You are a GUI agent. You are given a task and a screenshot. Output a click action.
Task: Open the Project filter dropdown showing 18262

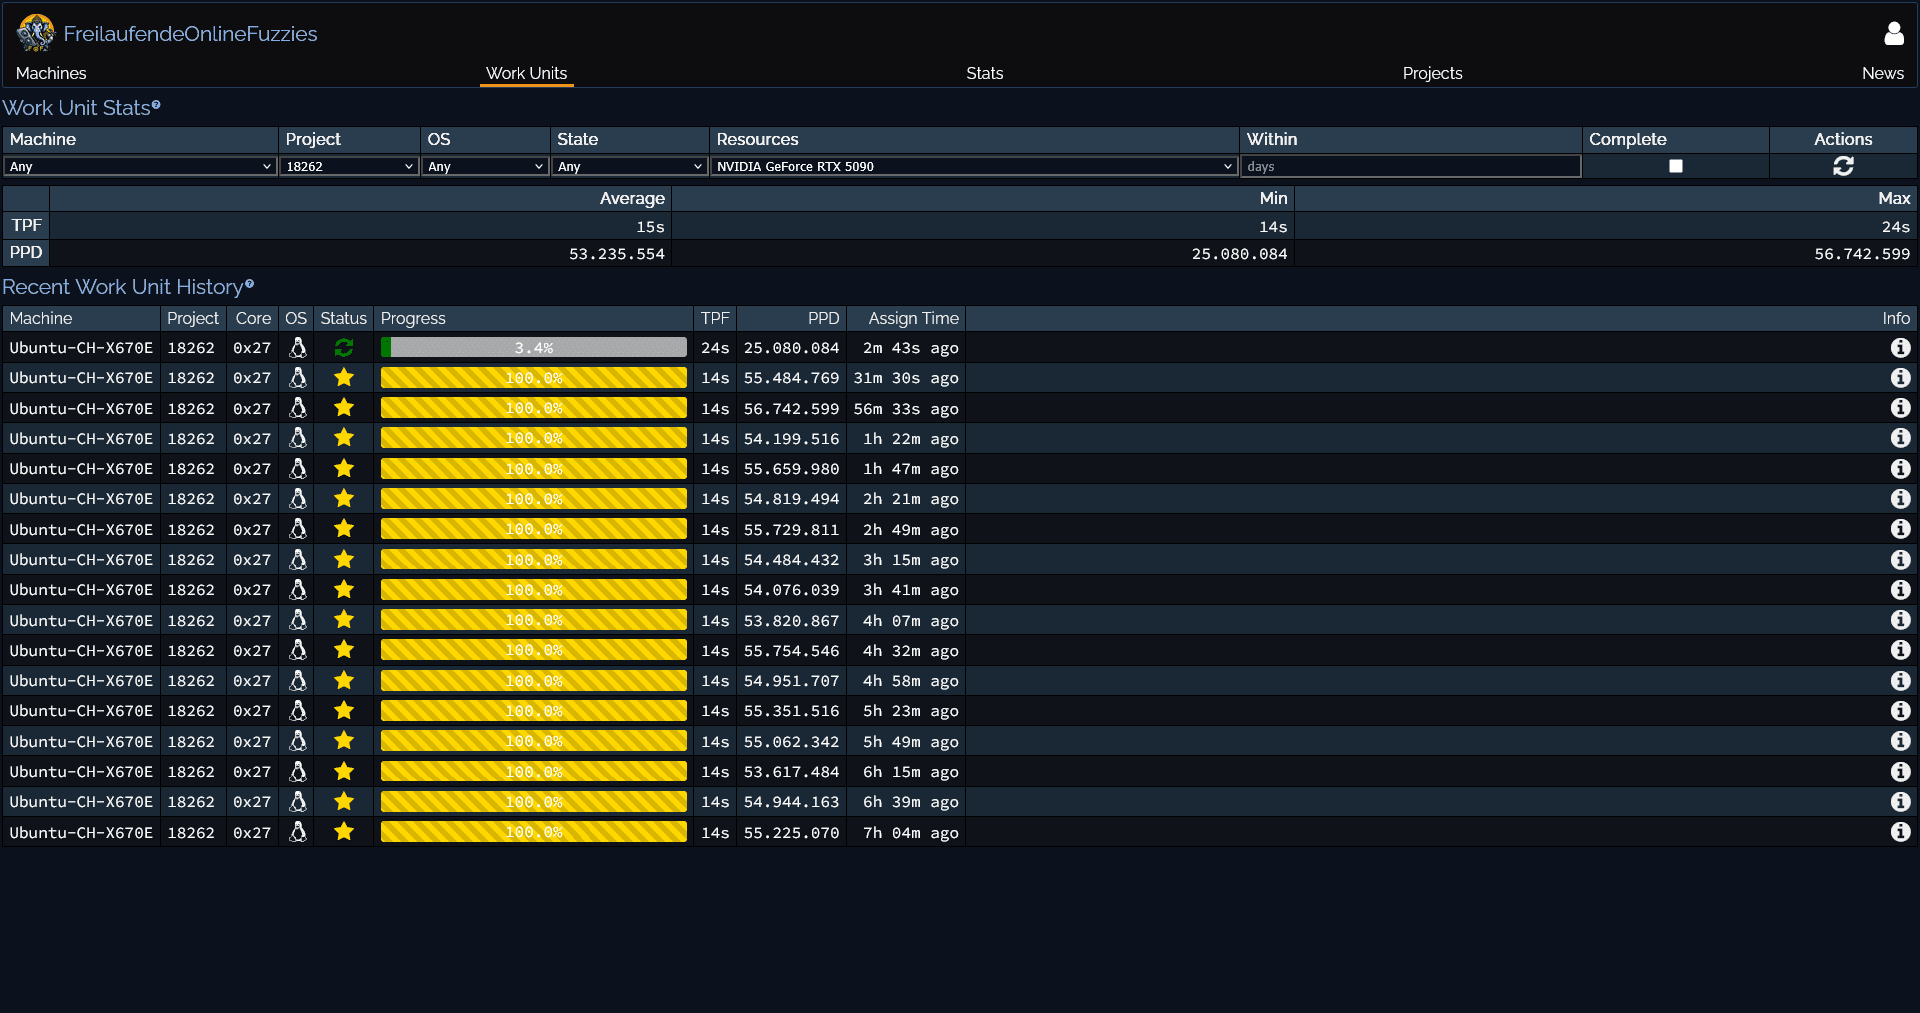(349, 166)
